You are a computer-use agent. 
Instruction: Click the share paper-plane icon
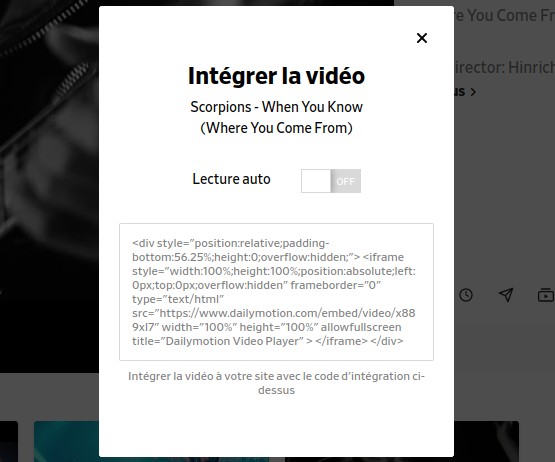(x=506, y=295)
